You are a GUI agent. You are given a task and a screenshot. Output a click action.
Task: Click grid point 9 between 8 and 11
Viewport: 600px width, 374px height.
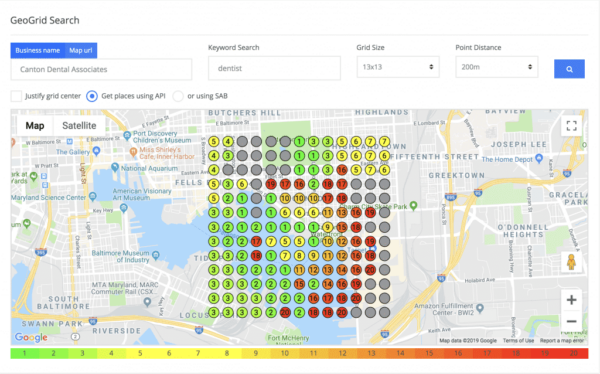point(313,255)
